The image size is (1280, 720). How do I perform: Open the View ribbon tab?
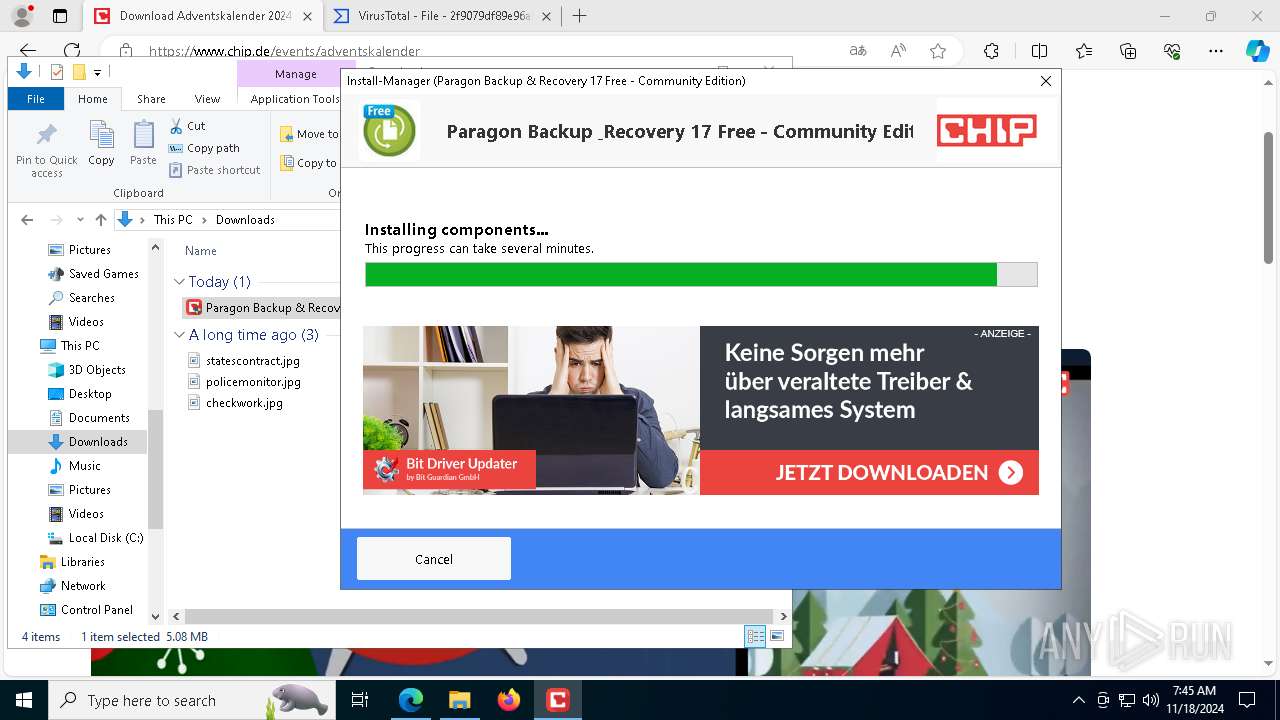click(207, 99)
